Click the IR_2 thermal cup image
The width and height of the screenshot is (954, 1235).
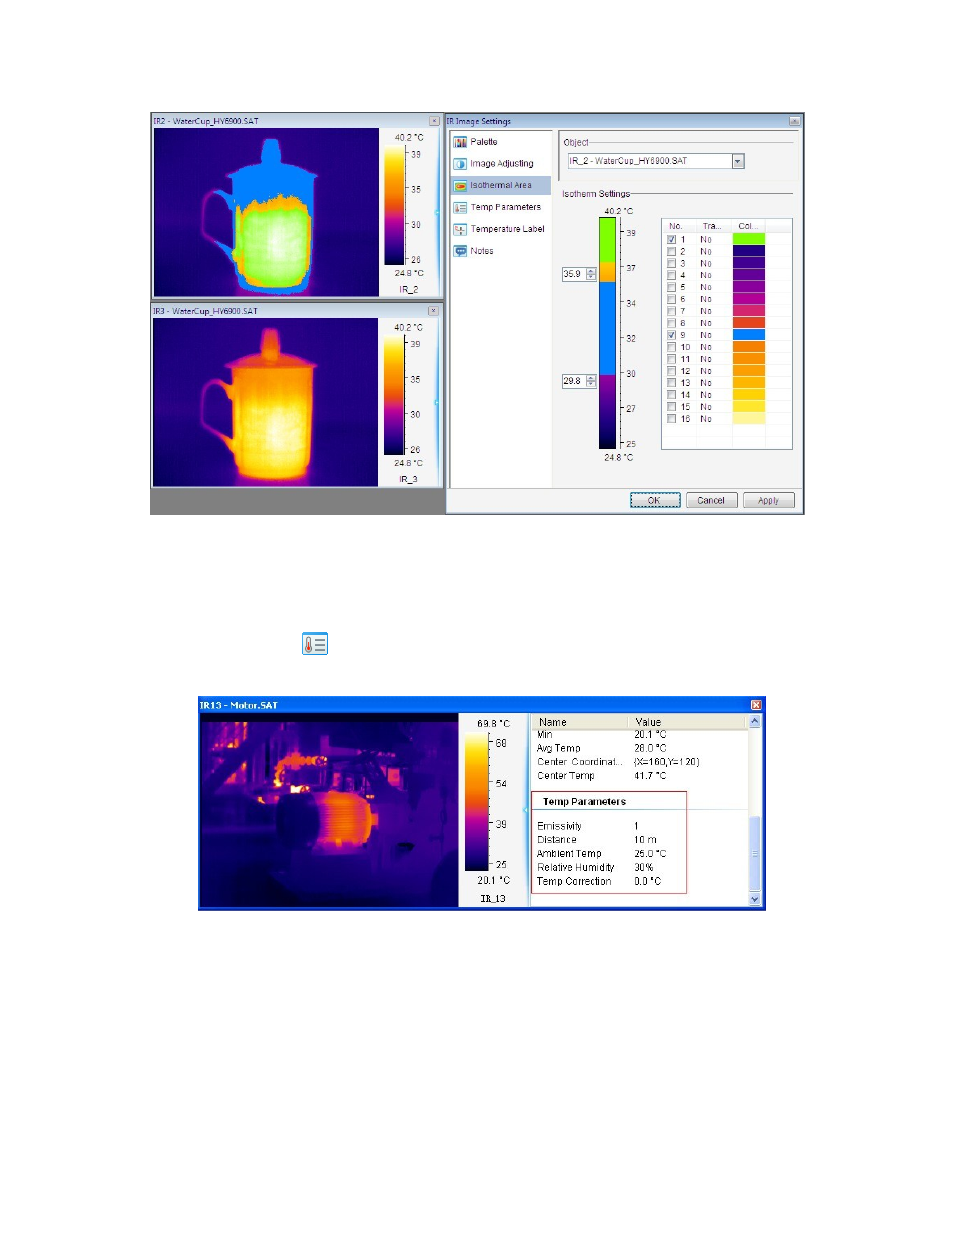pyautogui.click(x=266, y=212)
